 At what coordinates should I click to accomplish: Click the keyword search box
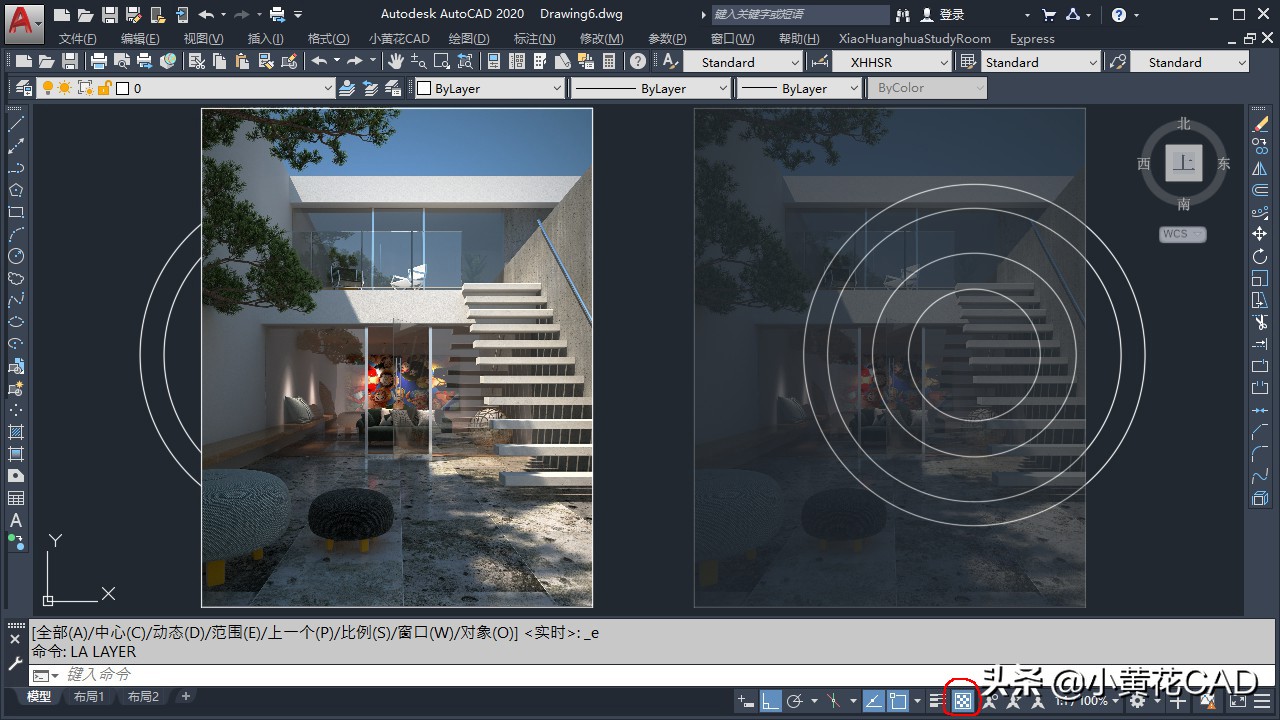point(799,14)
